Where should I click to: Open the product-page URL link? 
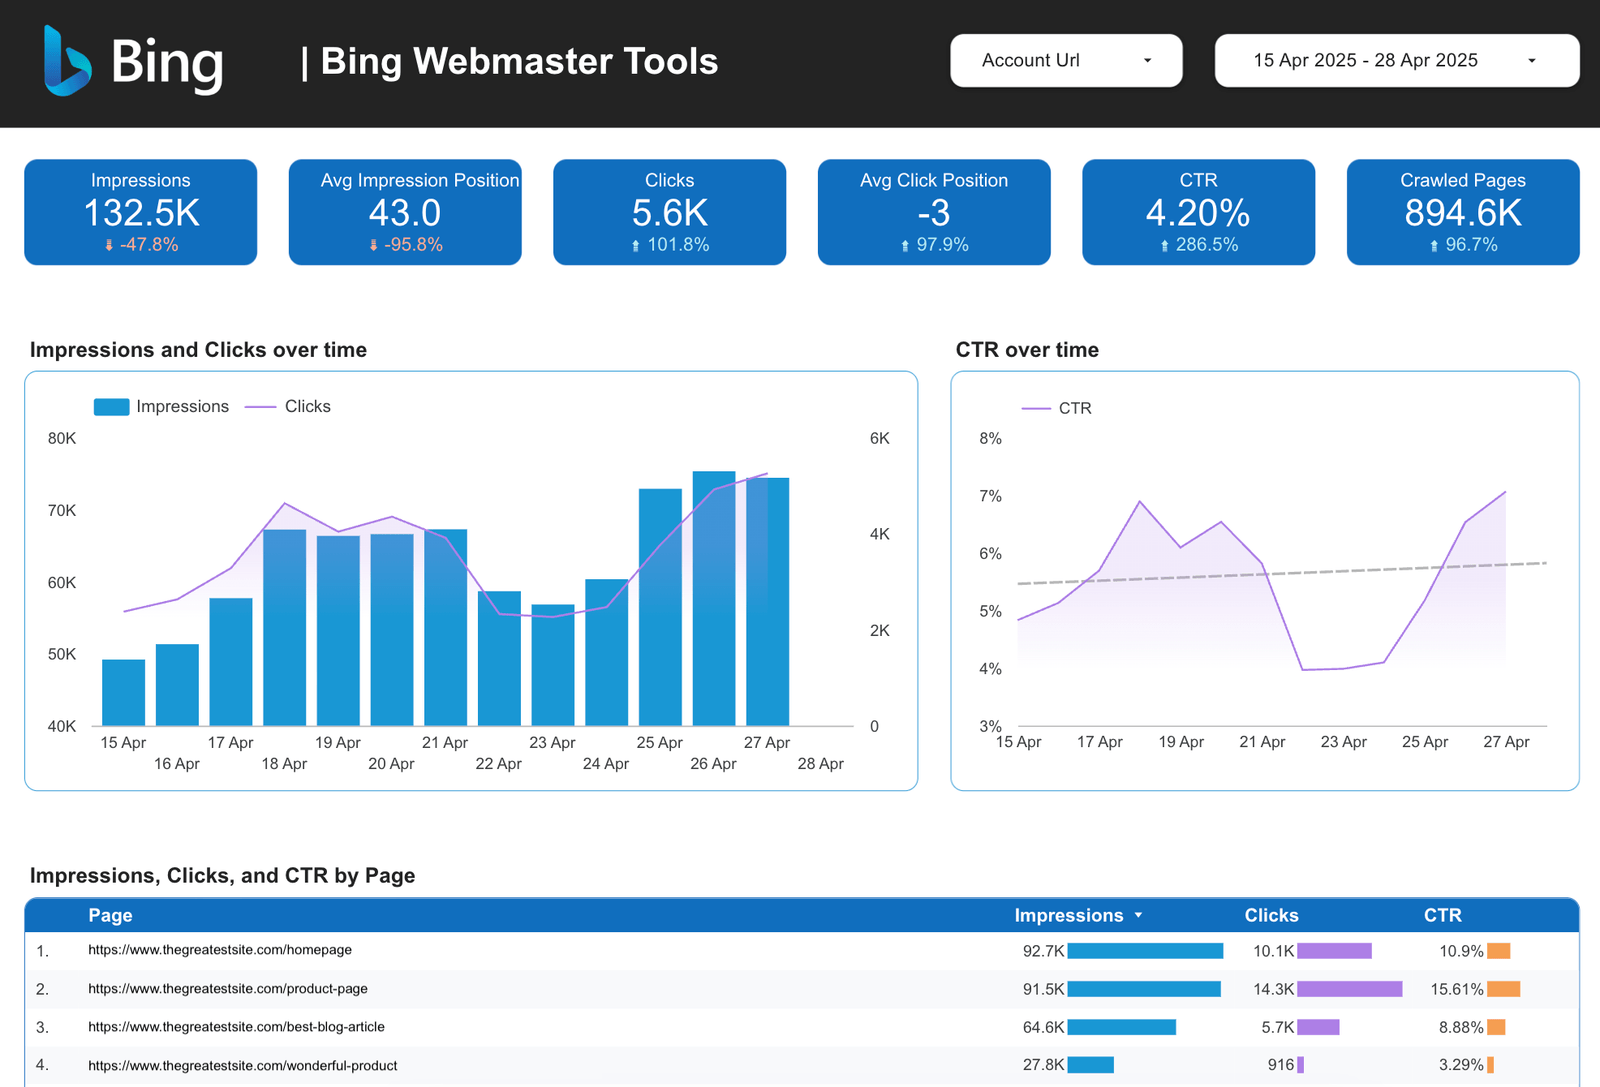(x=228, y=989)
